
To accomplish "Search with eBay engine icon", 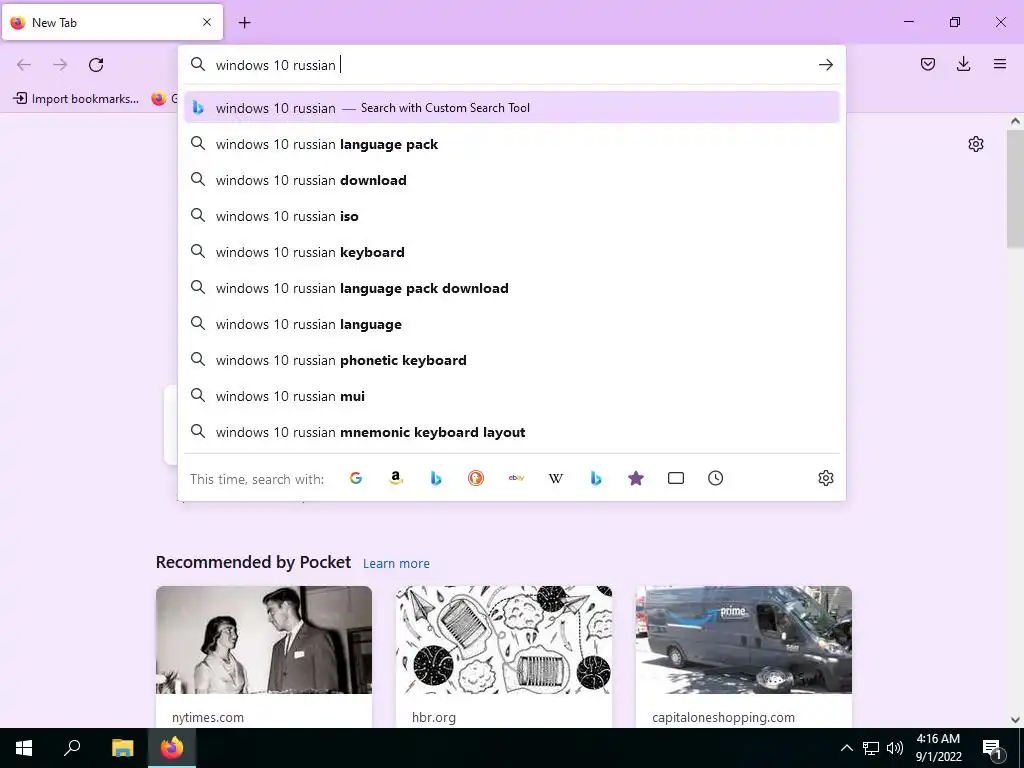I will point(516,478).
